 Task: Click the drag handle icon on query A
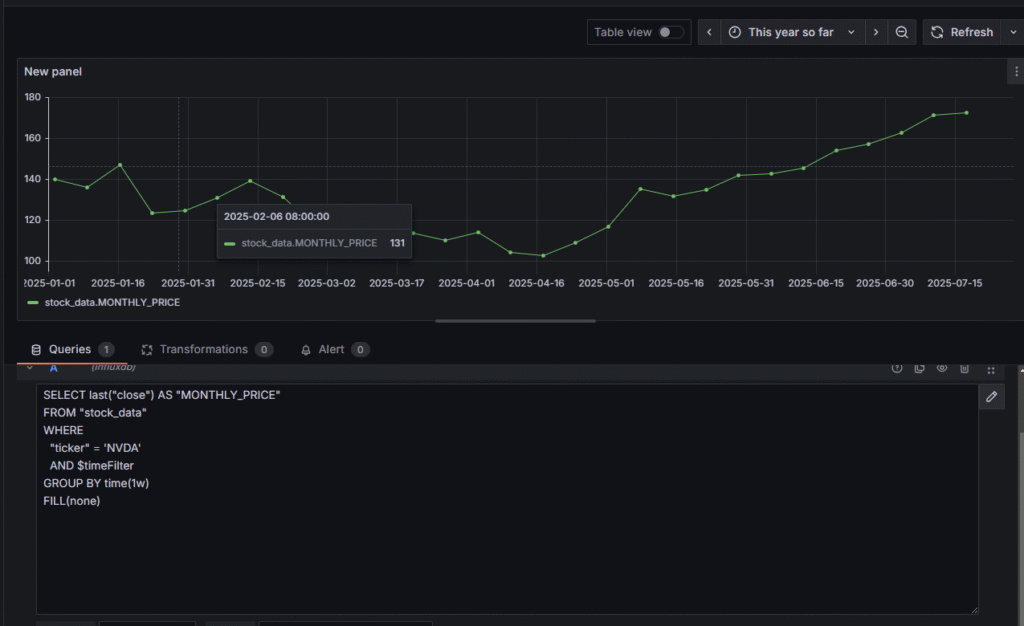990,368
